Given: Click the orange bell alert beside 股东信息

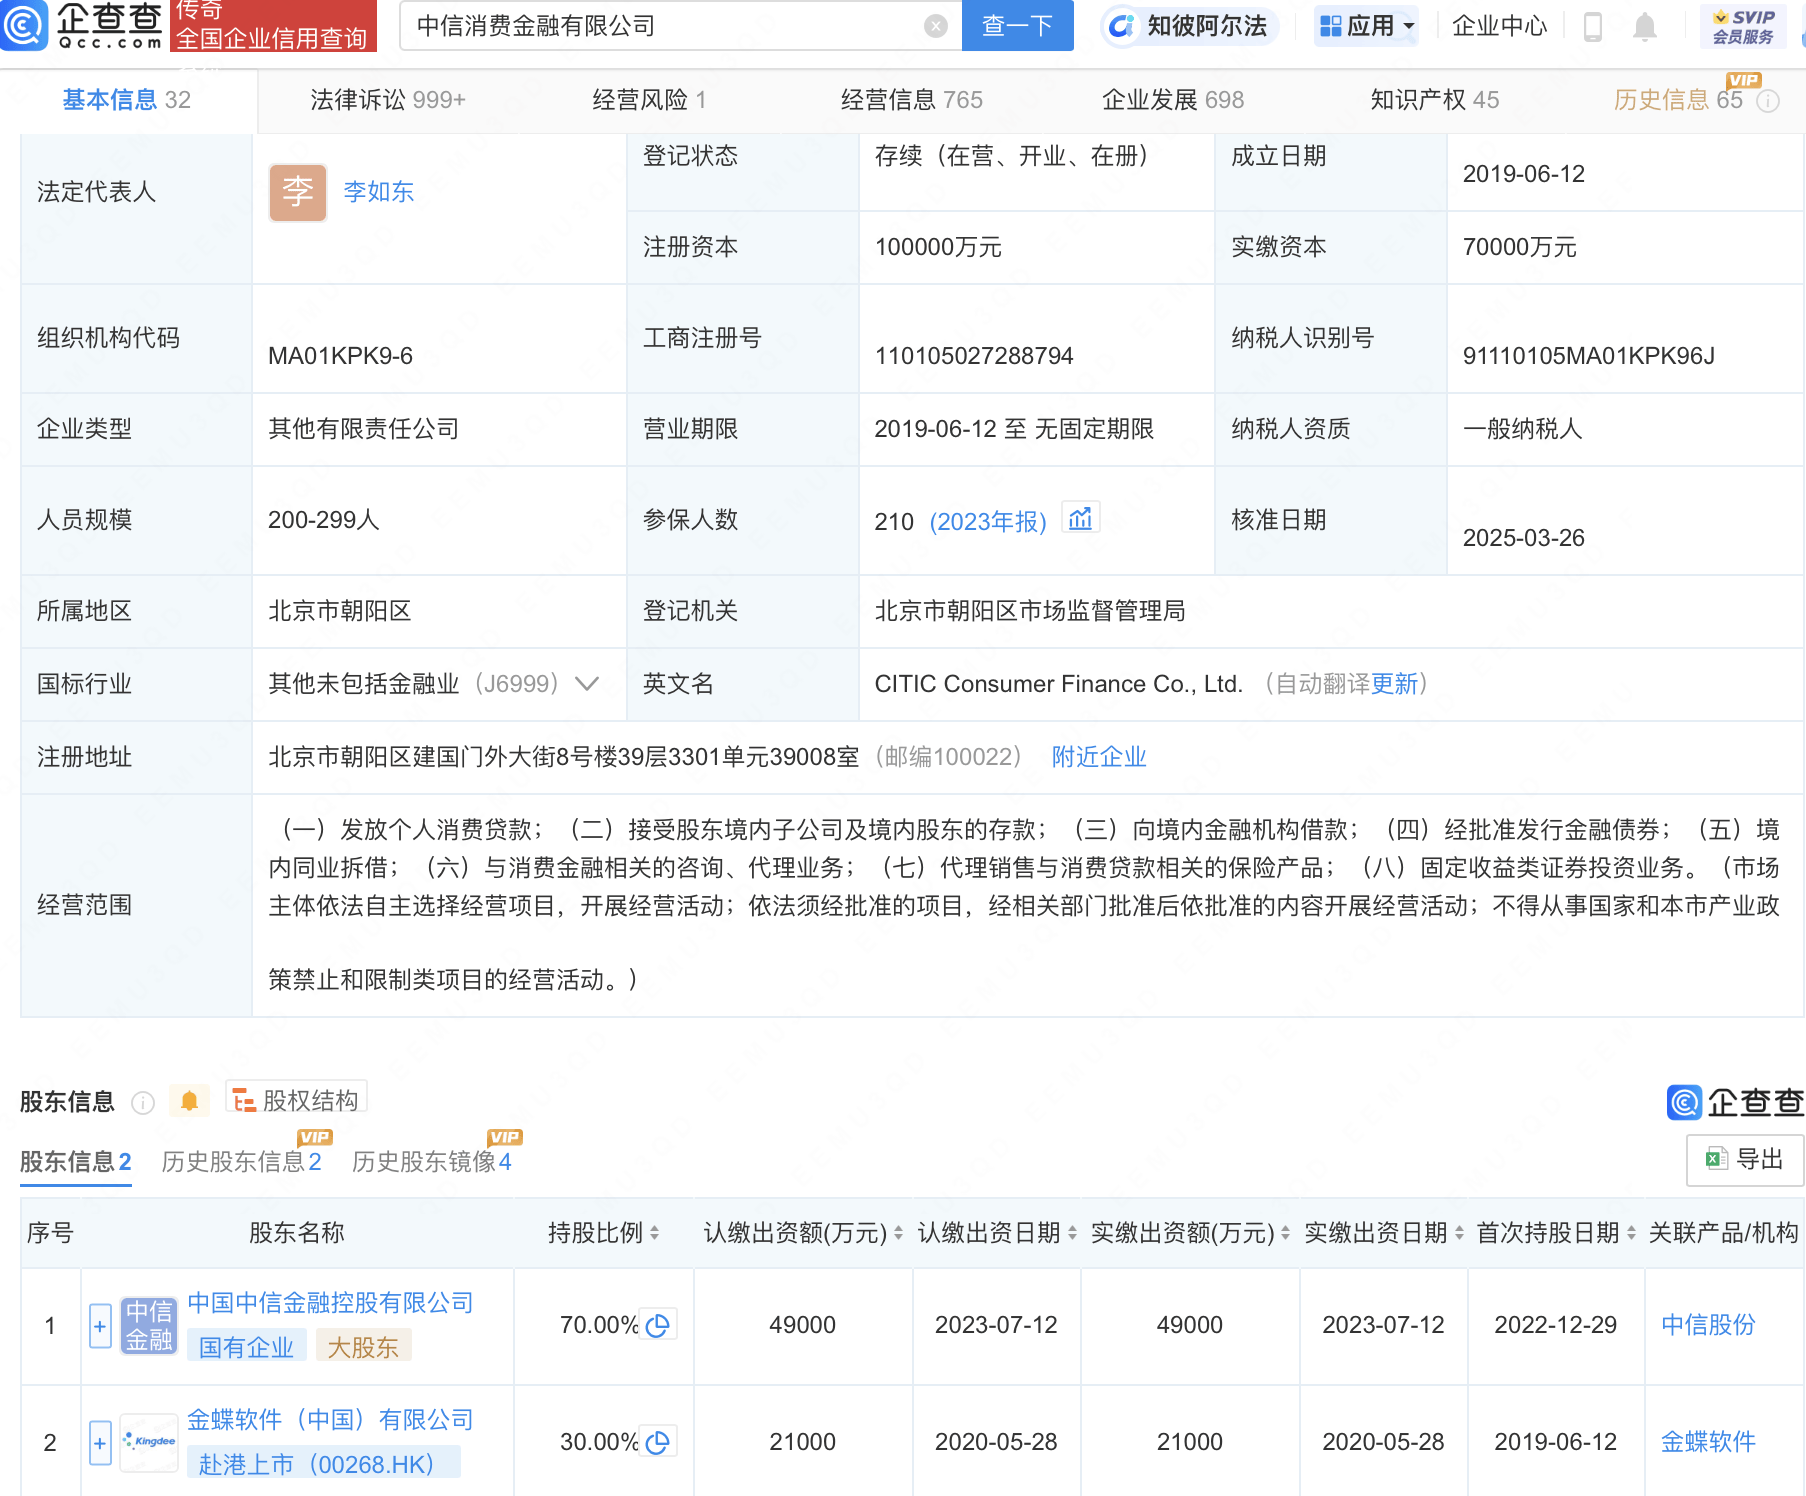Looking at the screenshot, I should pos(189,1101).
